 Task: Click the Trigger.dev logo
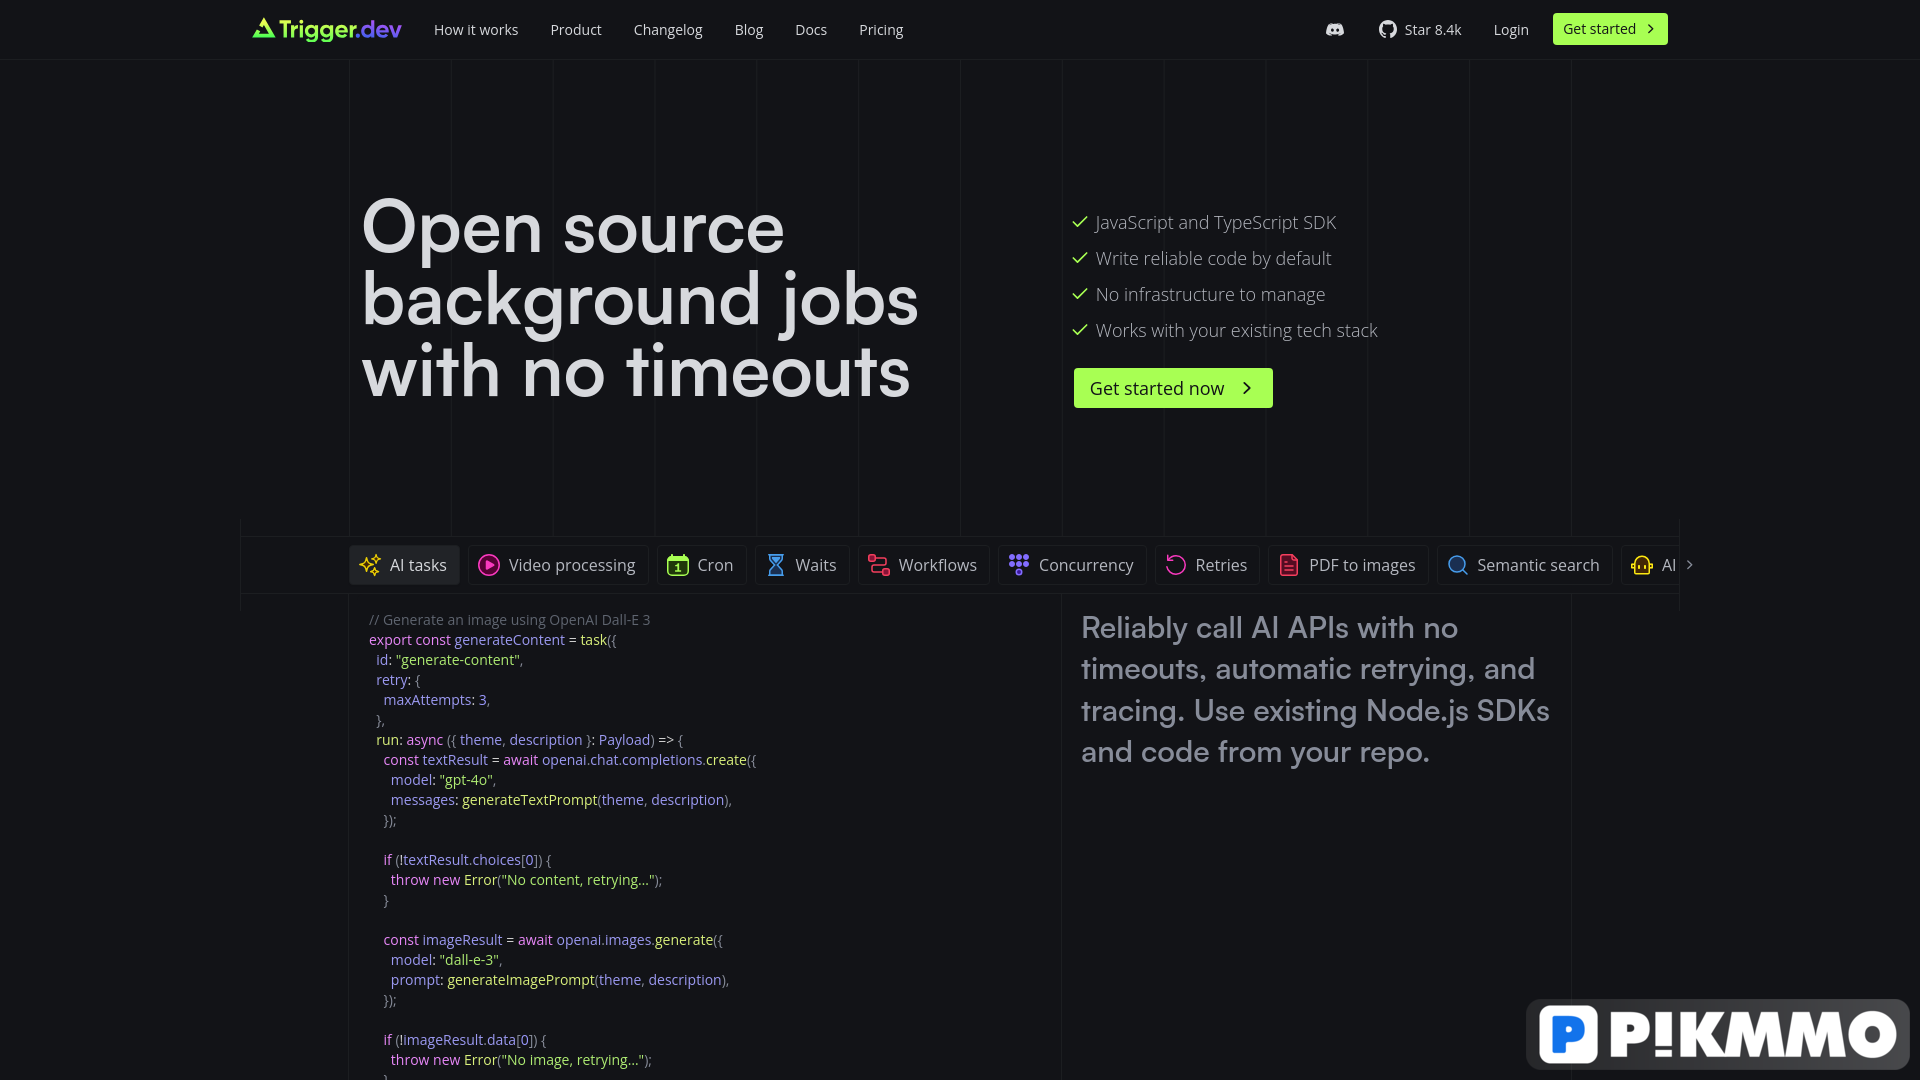pyautogui.click(x=327, y=29)
